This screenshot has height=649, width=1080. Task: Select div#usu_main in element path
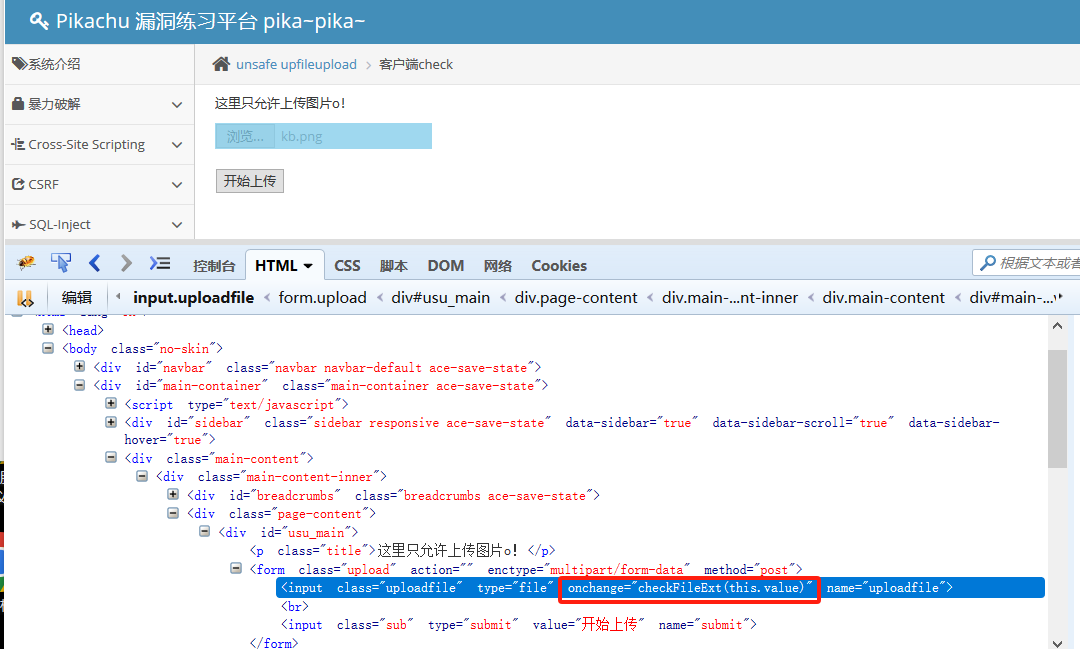tap(441, 298)
